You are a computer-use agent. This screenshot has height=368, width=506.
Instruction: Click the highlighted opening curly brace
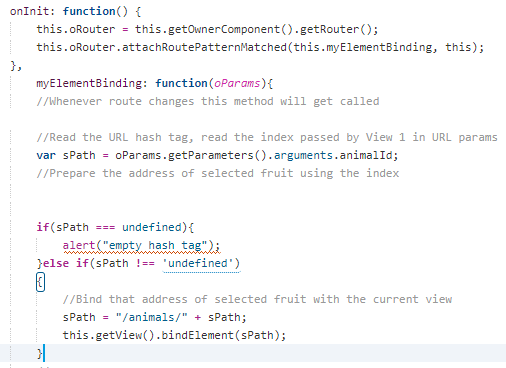point(40,282)
